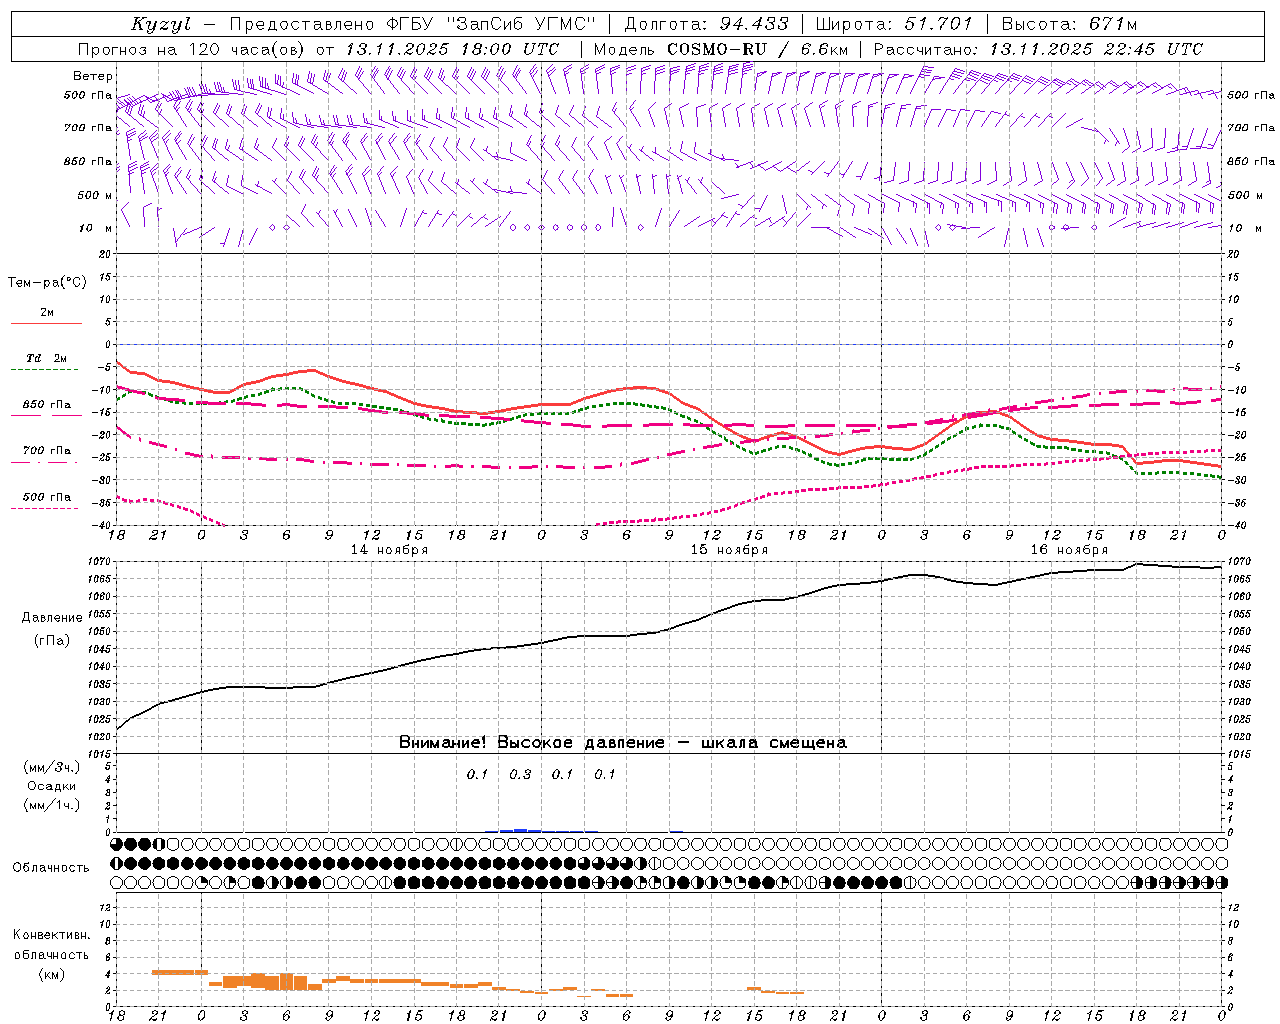Select the (мм/3ч.) precipitation unit label
1280x1024 pixels.
[52, 767]
